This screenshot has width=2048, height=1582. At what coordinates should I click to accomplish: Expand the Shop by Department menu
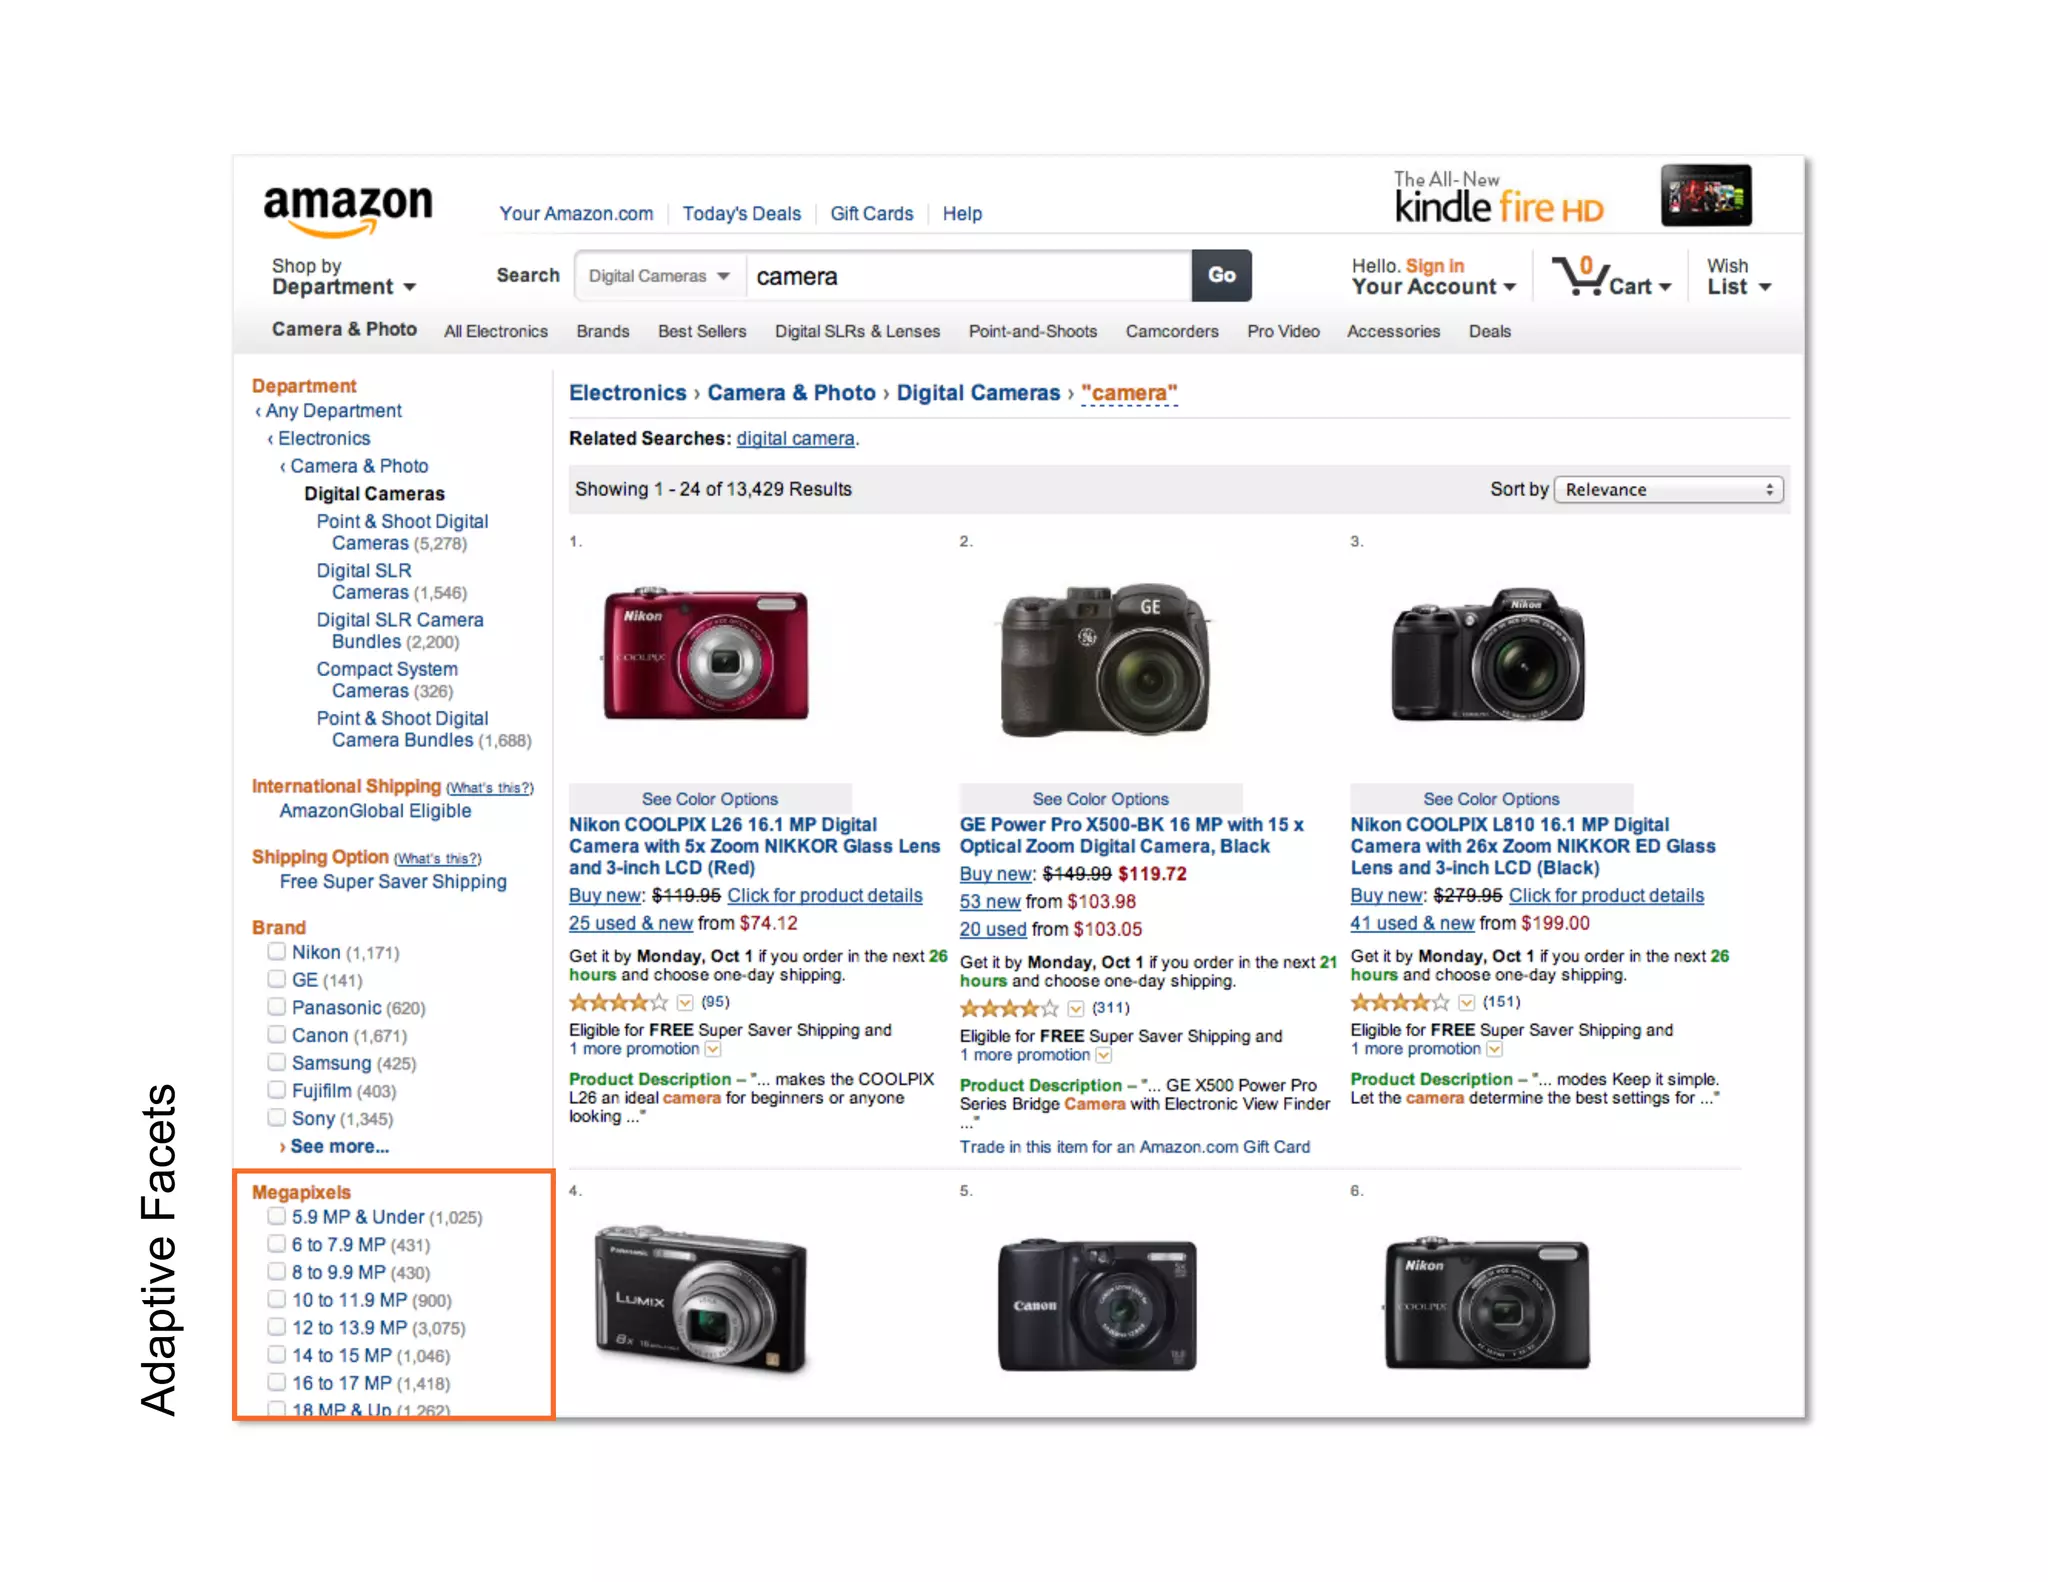click(x=343, y=277)
